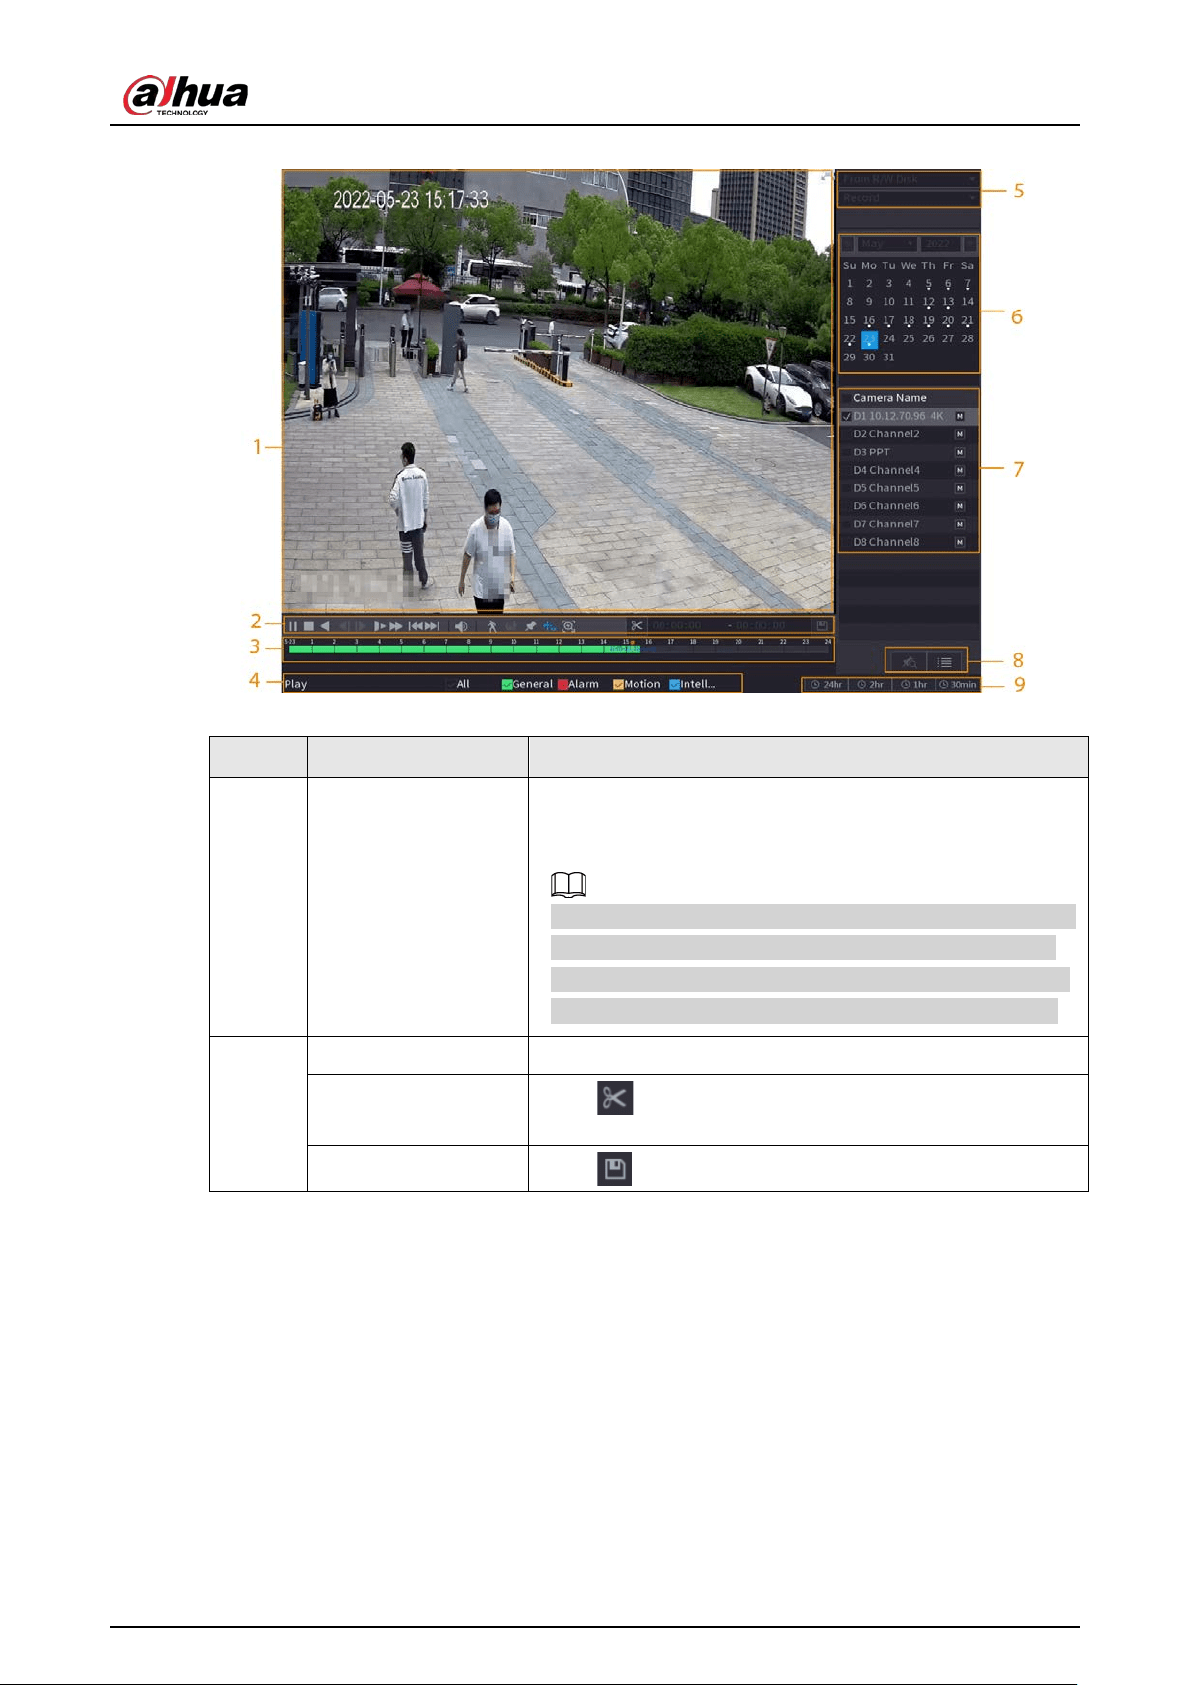
Task: Select the 24hr time bar scale
Action: (x=826, y=685)
